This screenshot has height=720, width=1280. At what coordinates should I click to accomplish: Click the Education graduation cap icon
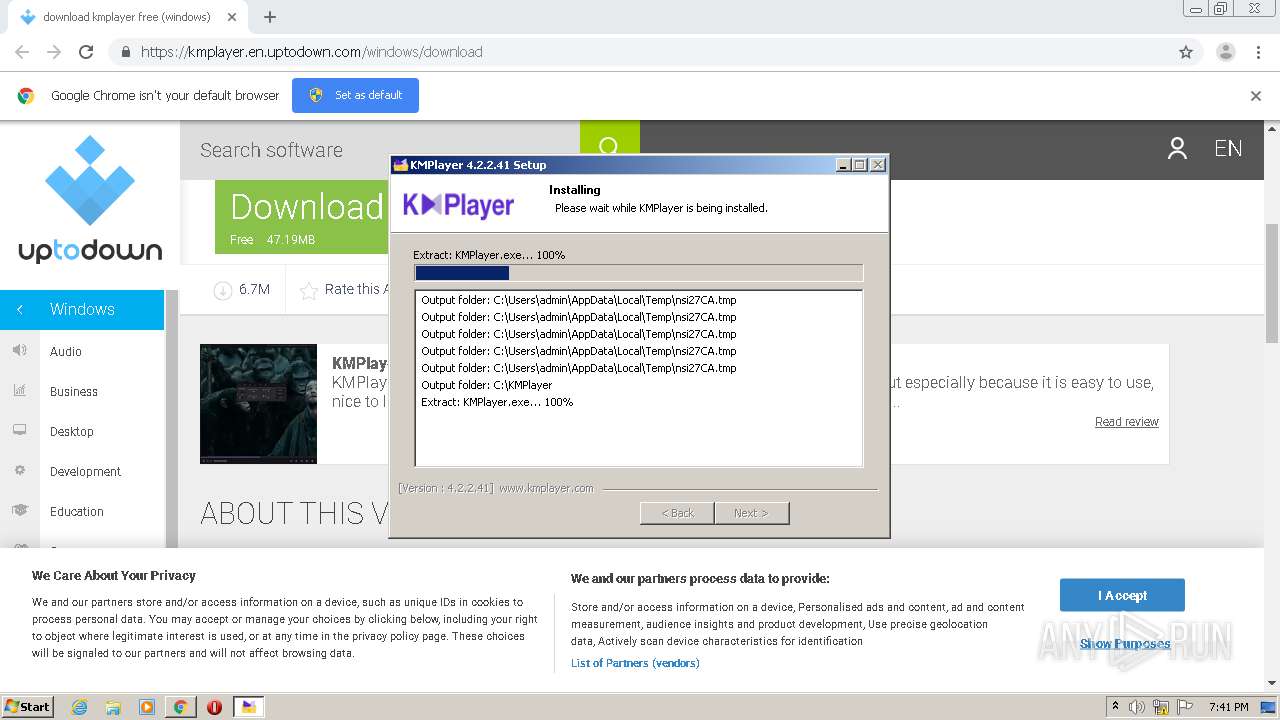[x=19, y=510]
